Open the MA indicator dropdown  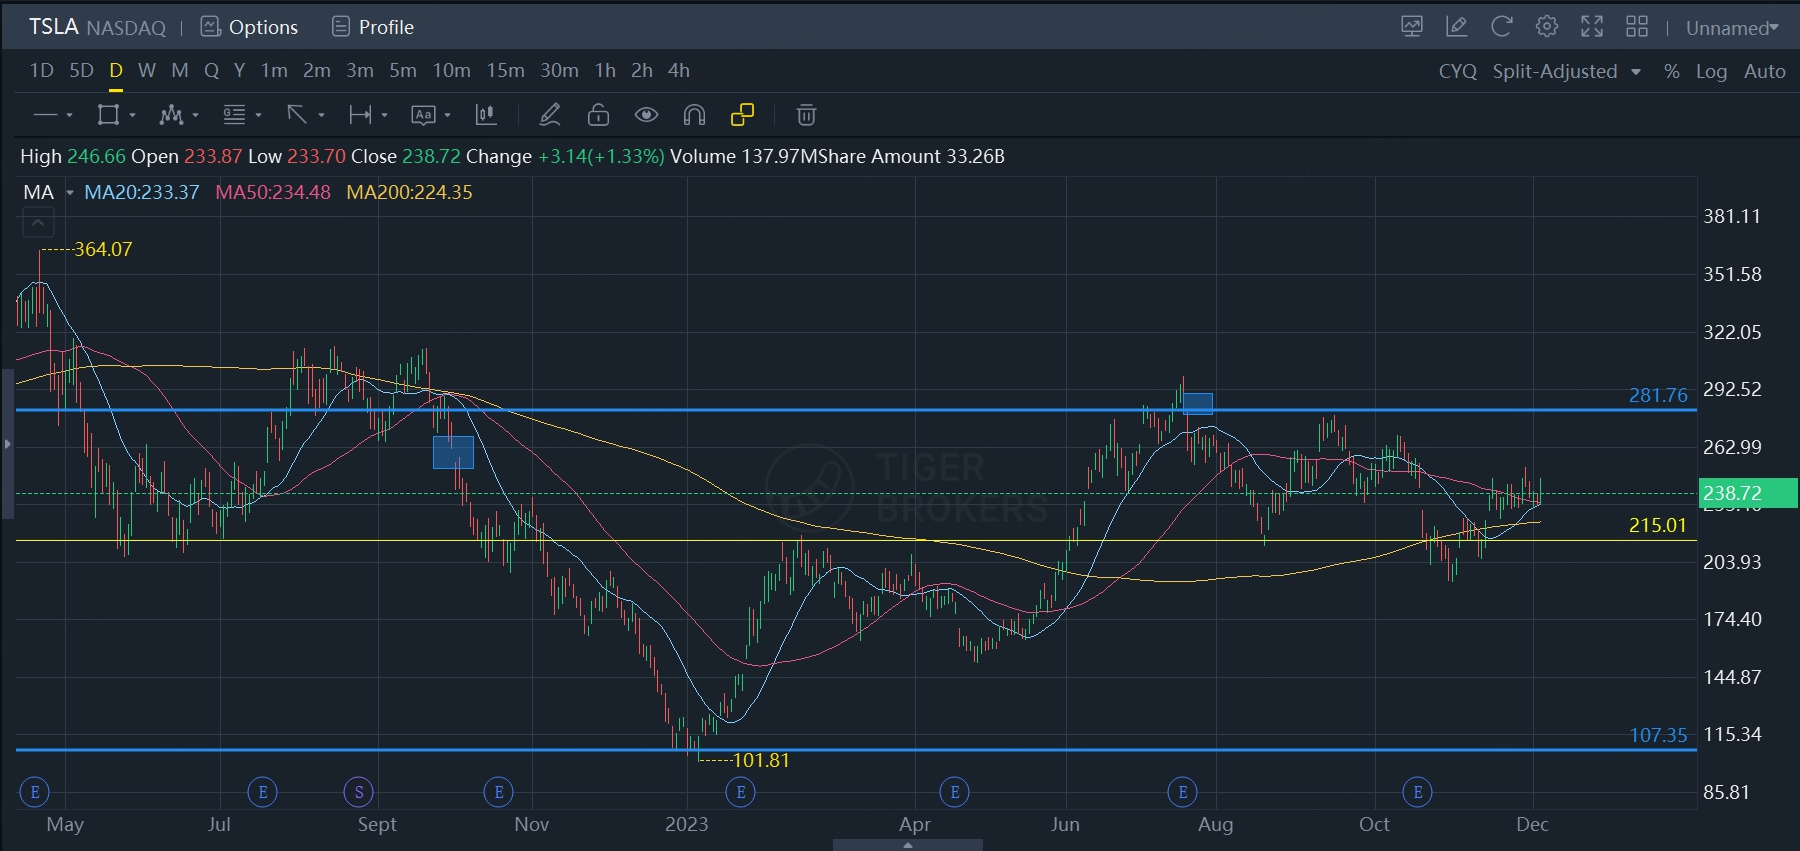point(69,192)
